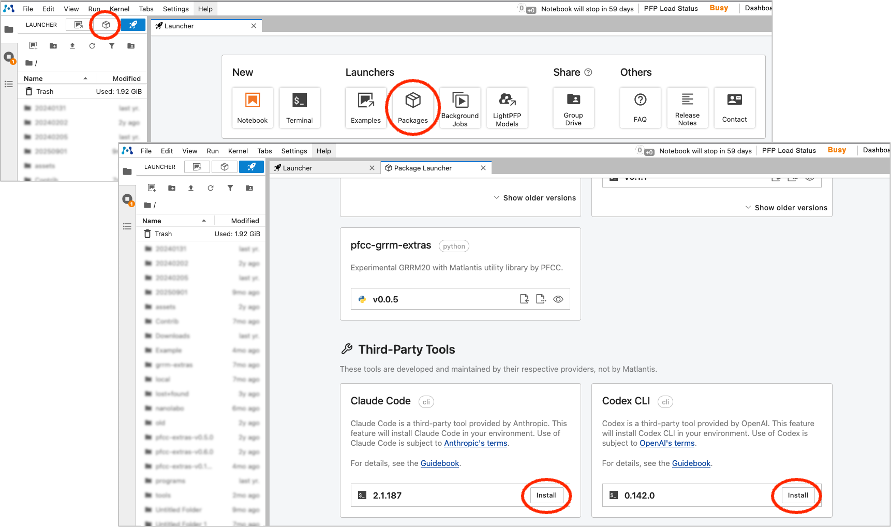Toggle eye icon for pfcc-grrm-extras v0.0.5
Screen dimensions: 891x527
558,299
